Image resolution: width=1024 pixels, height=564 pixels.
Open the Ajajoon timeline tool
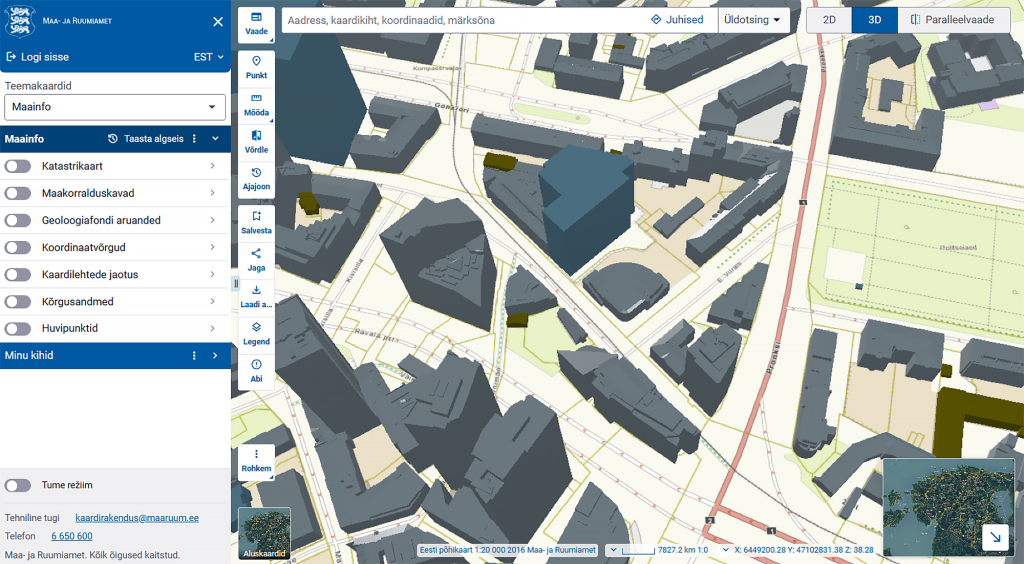click(256, 179)
